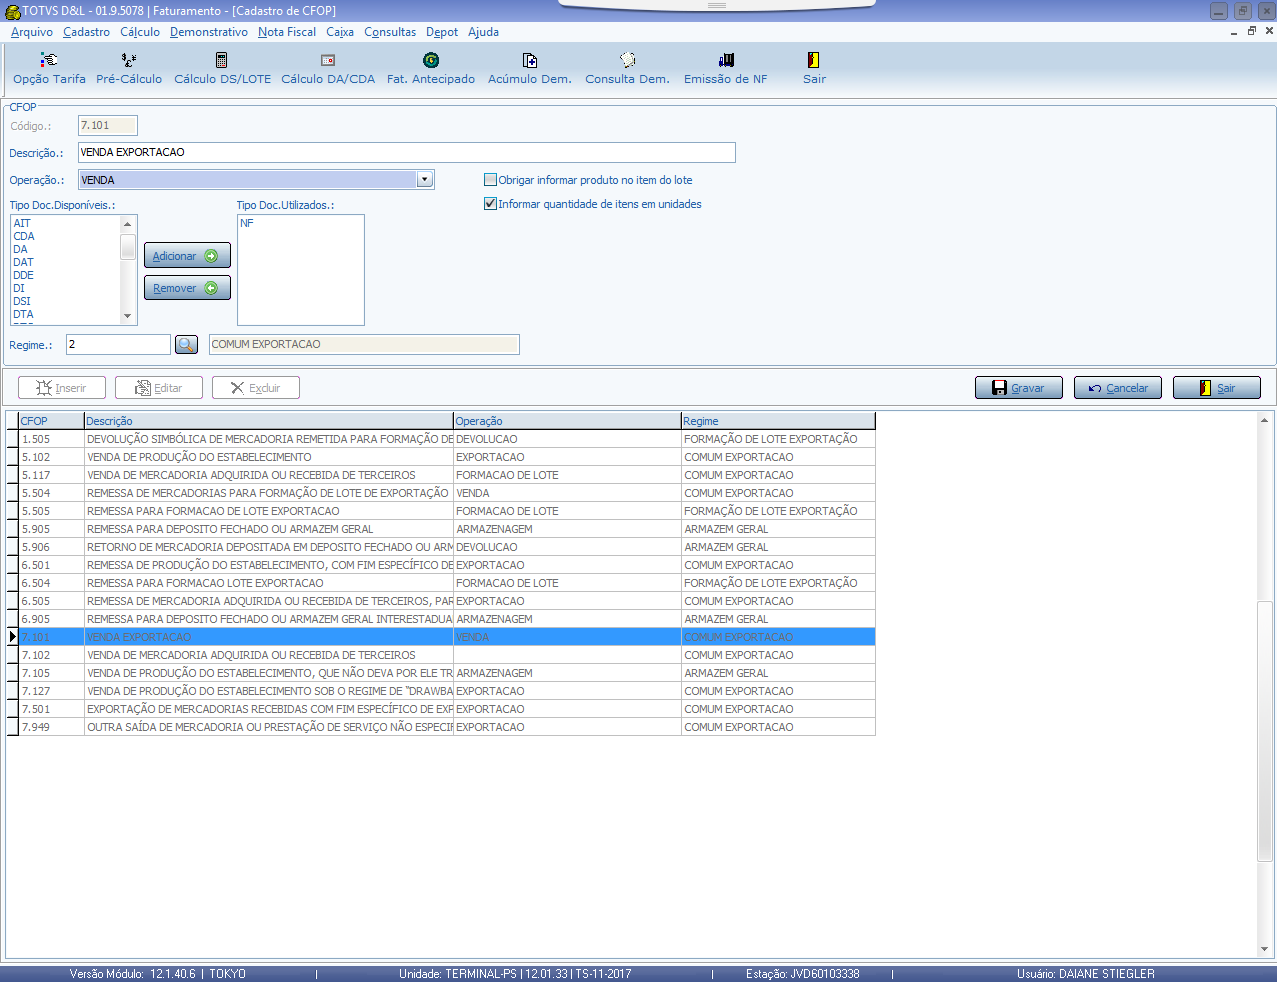Click the Operação column header in grid
Screen dimensions: 1277x982
567,421
